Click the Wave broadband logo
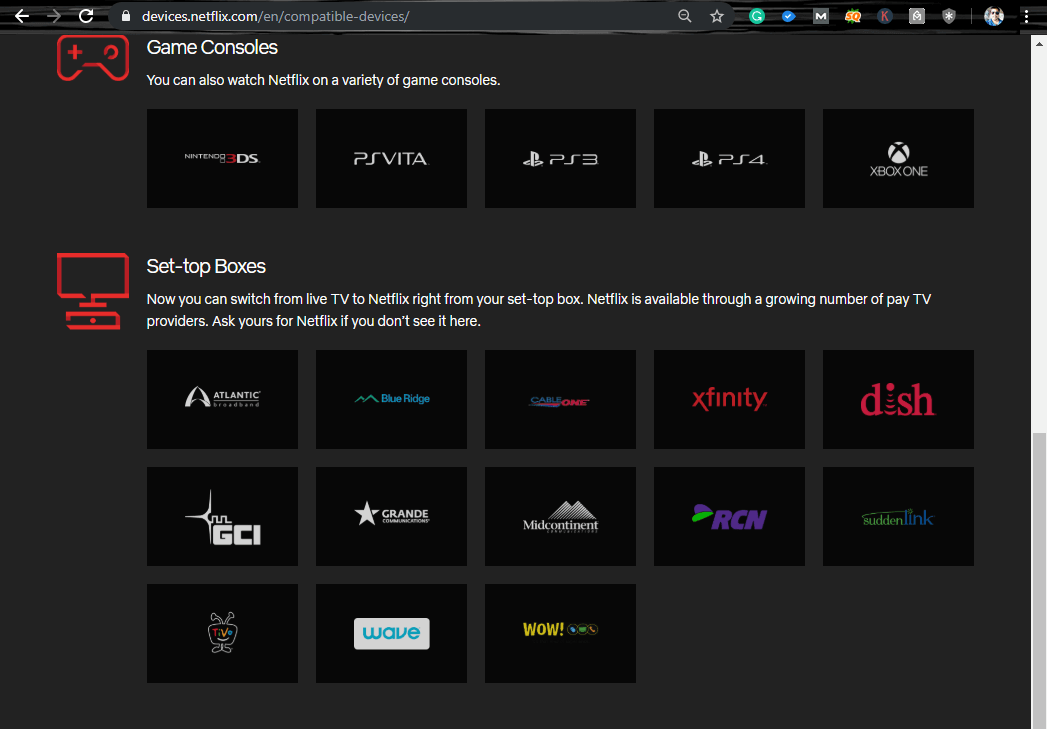The width and height of the screenshot is (1047, 729). tap(390, 633)
